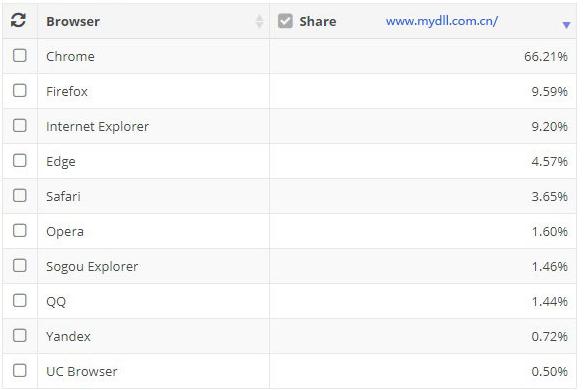Click the blue sort-descending arrow in Share column
Image resolution: width=584 pixels, height=390 pixels.
click(x=566, y=25)
